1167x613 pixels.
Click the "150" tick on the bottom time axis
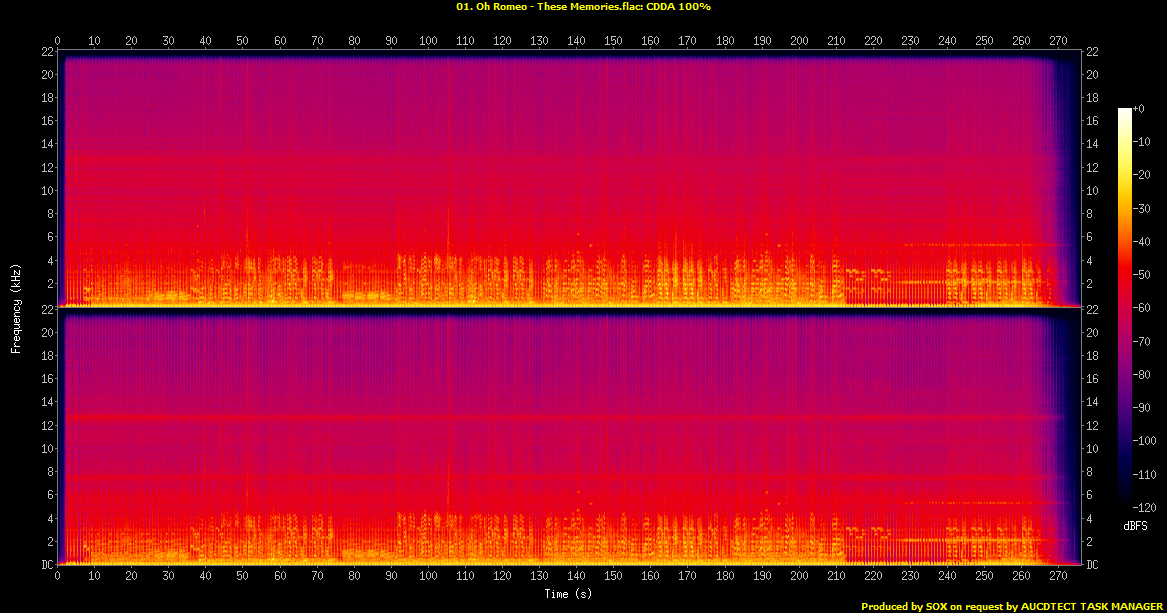point(613,576)
